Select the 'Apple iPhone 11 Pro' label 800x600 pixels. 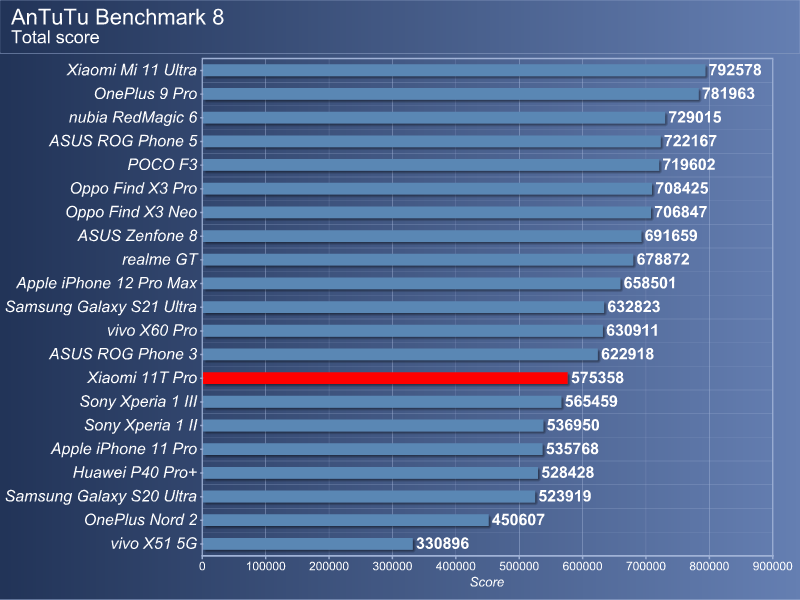click(x=124, y=449)
